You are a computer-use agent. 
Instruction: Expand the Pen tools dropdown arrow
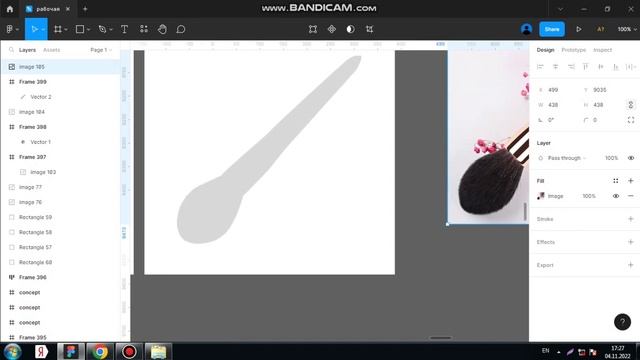click(111, 29)
